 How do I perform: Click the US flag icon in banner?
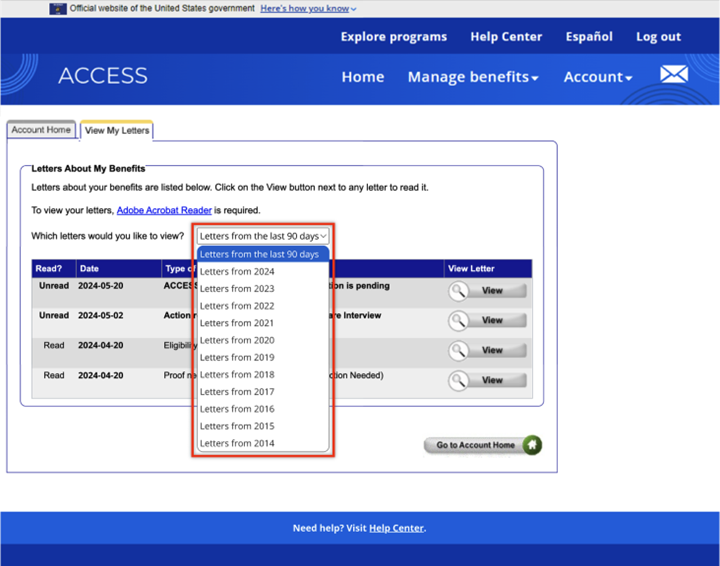(57, 8)
